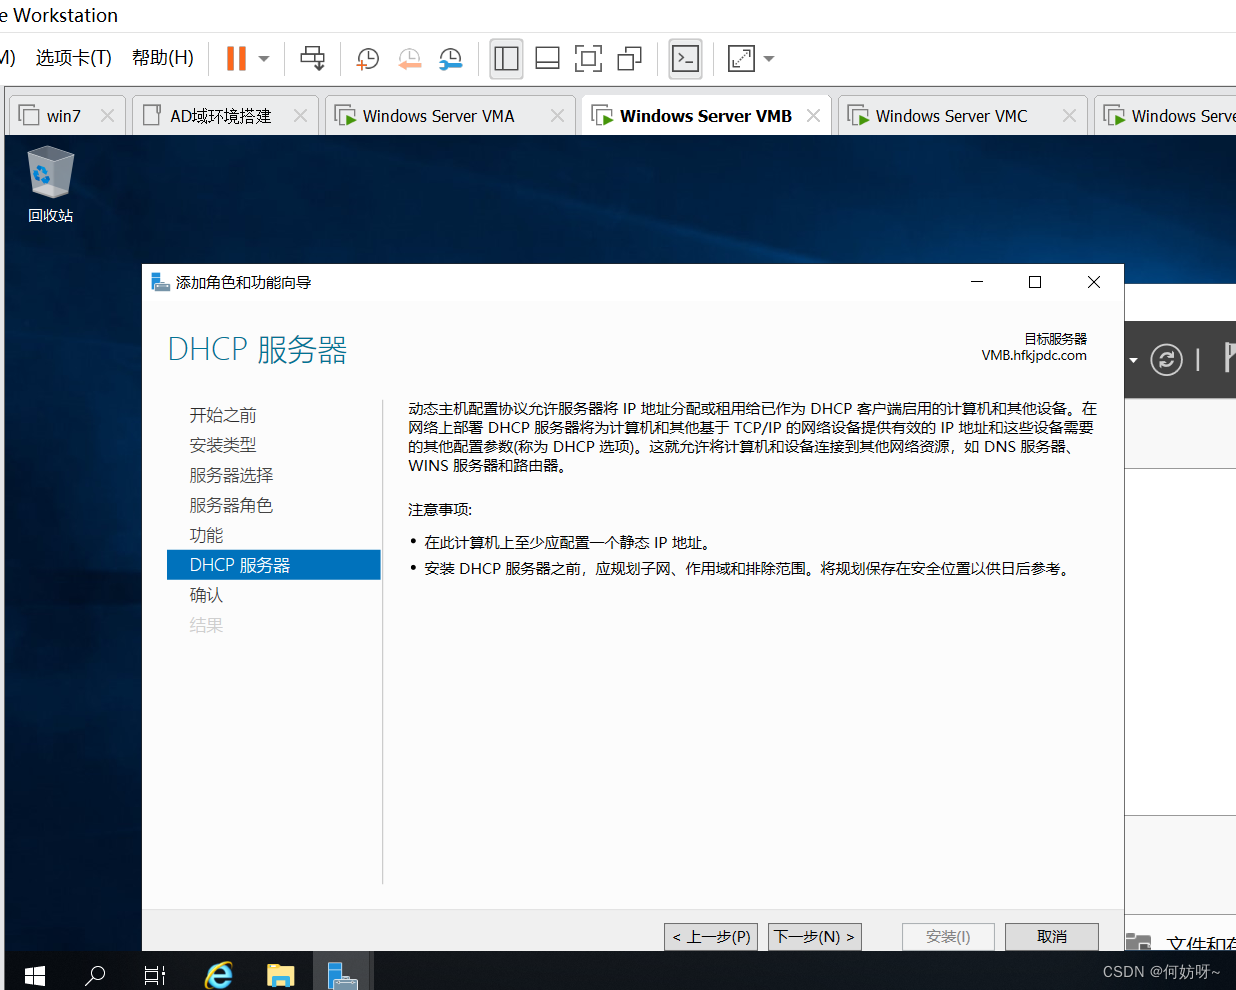The image size is (1236, 990).
Task: Take a snapshot of this virtual machine
Action: pos(368,59)
